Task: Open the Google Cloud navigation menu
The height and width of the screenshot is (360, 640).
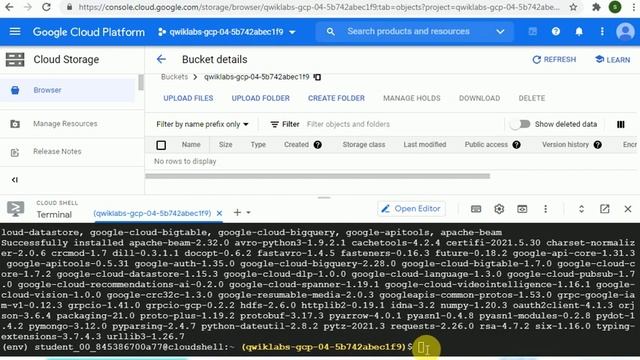Action: tap(15, 31)
